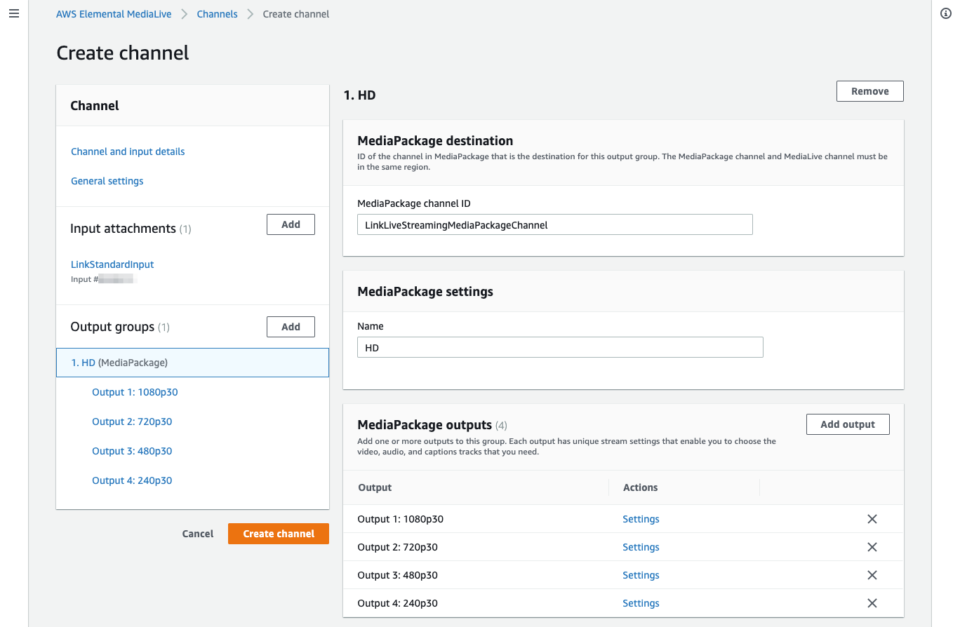
Task: Delete Output 2: 720p30 with the X icon
Action: (x=871, y=547)
